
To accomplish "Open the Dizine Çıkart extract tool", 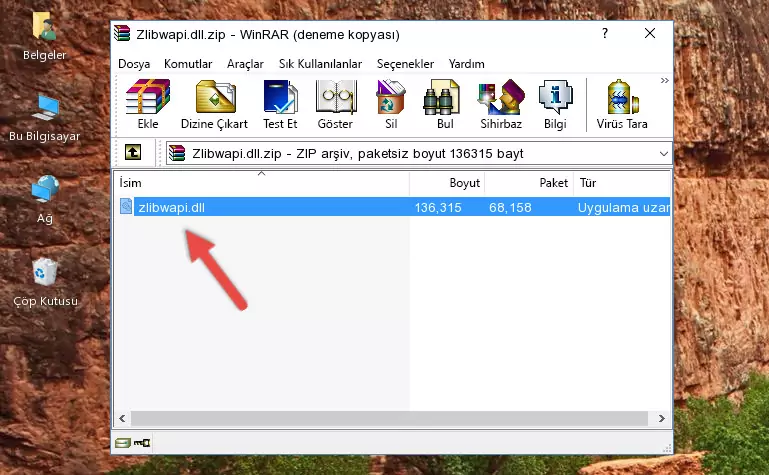I will (214, 104).
